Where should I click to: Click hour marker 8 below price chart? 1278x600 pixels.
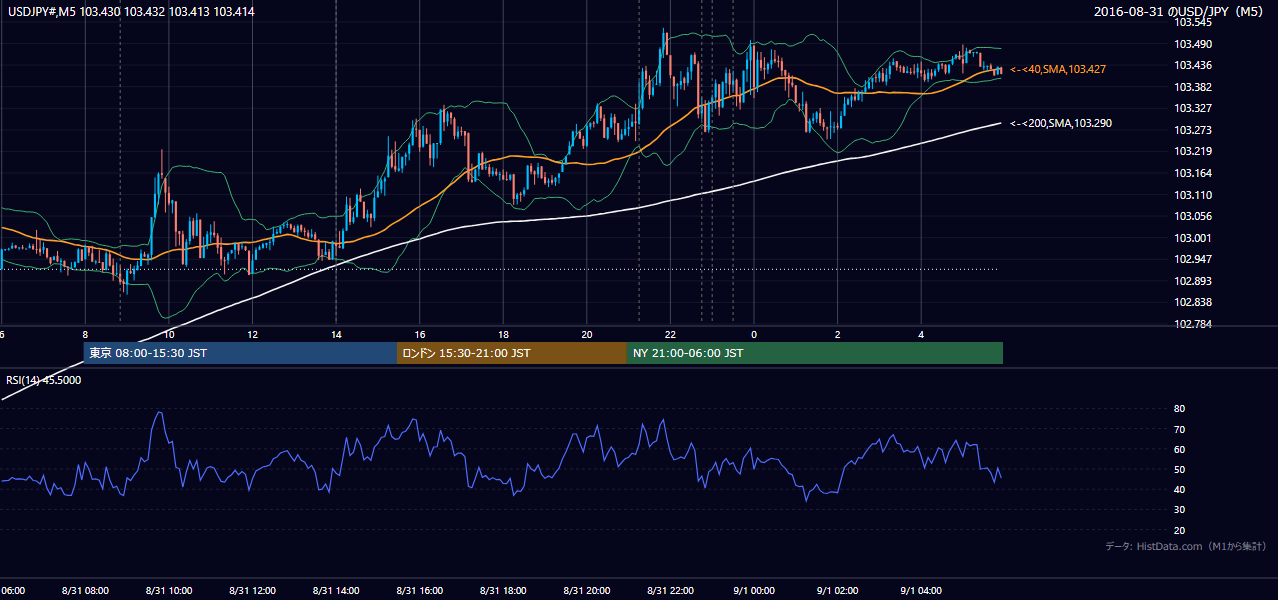point(85,334)
